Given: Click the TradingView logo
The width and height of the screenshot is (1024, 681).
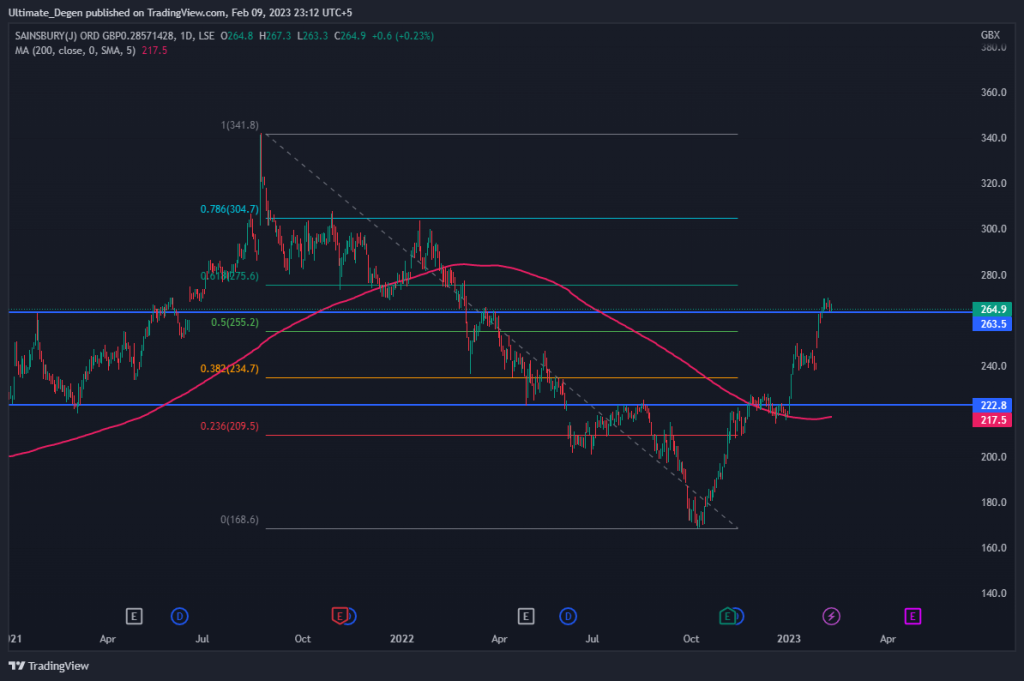Looking at the screenshot, I should coord(49,666).
